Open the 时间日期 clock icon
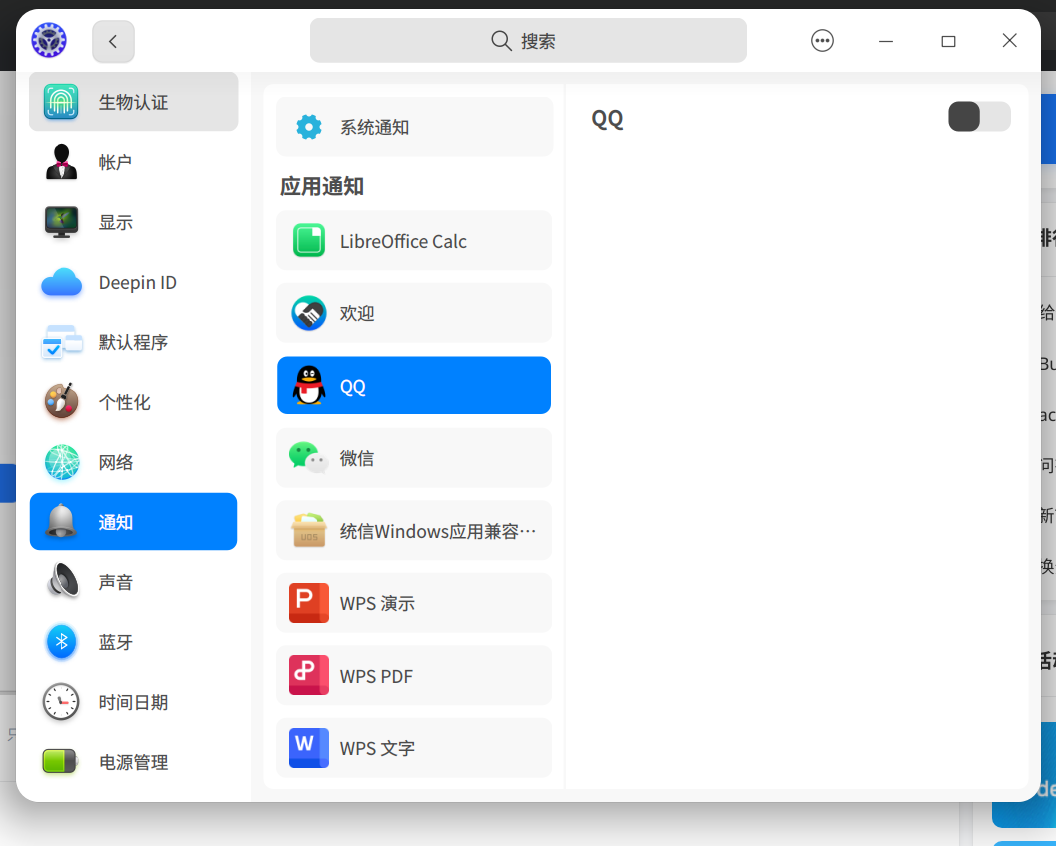Image resolution: width=1056 pixels, height=846 pixels. [61, 702]
